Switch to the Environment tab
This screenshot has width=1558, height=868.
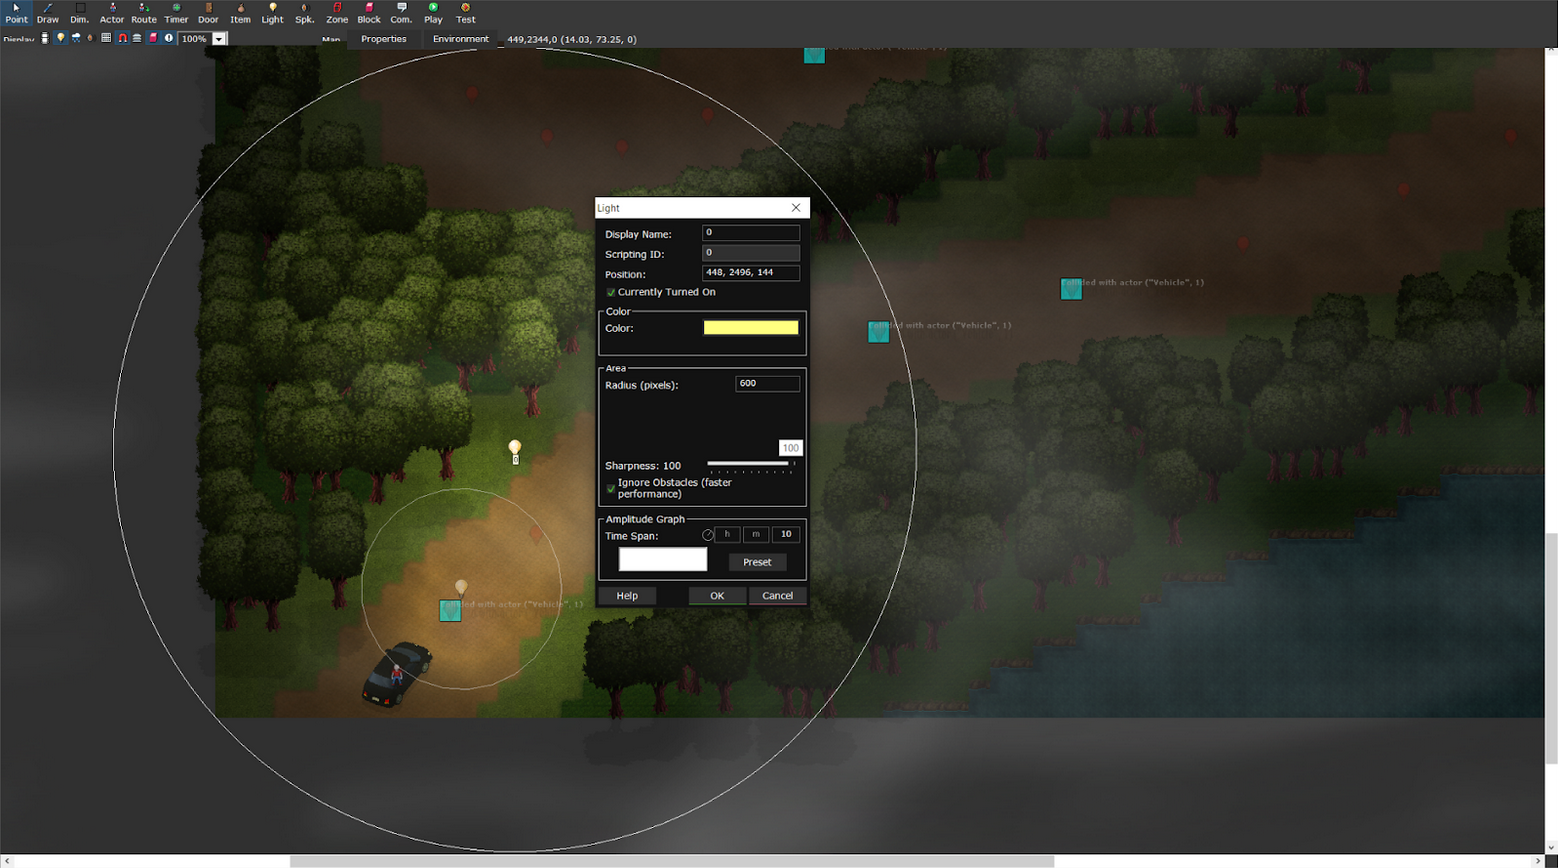[461, 39]
